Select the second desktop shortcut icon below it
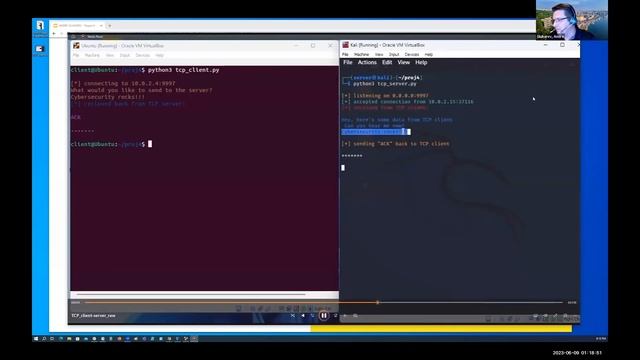The height and width of the screenshot is (360, 640). tap(40, 50)
